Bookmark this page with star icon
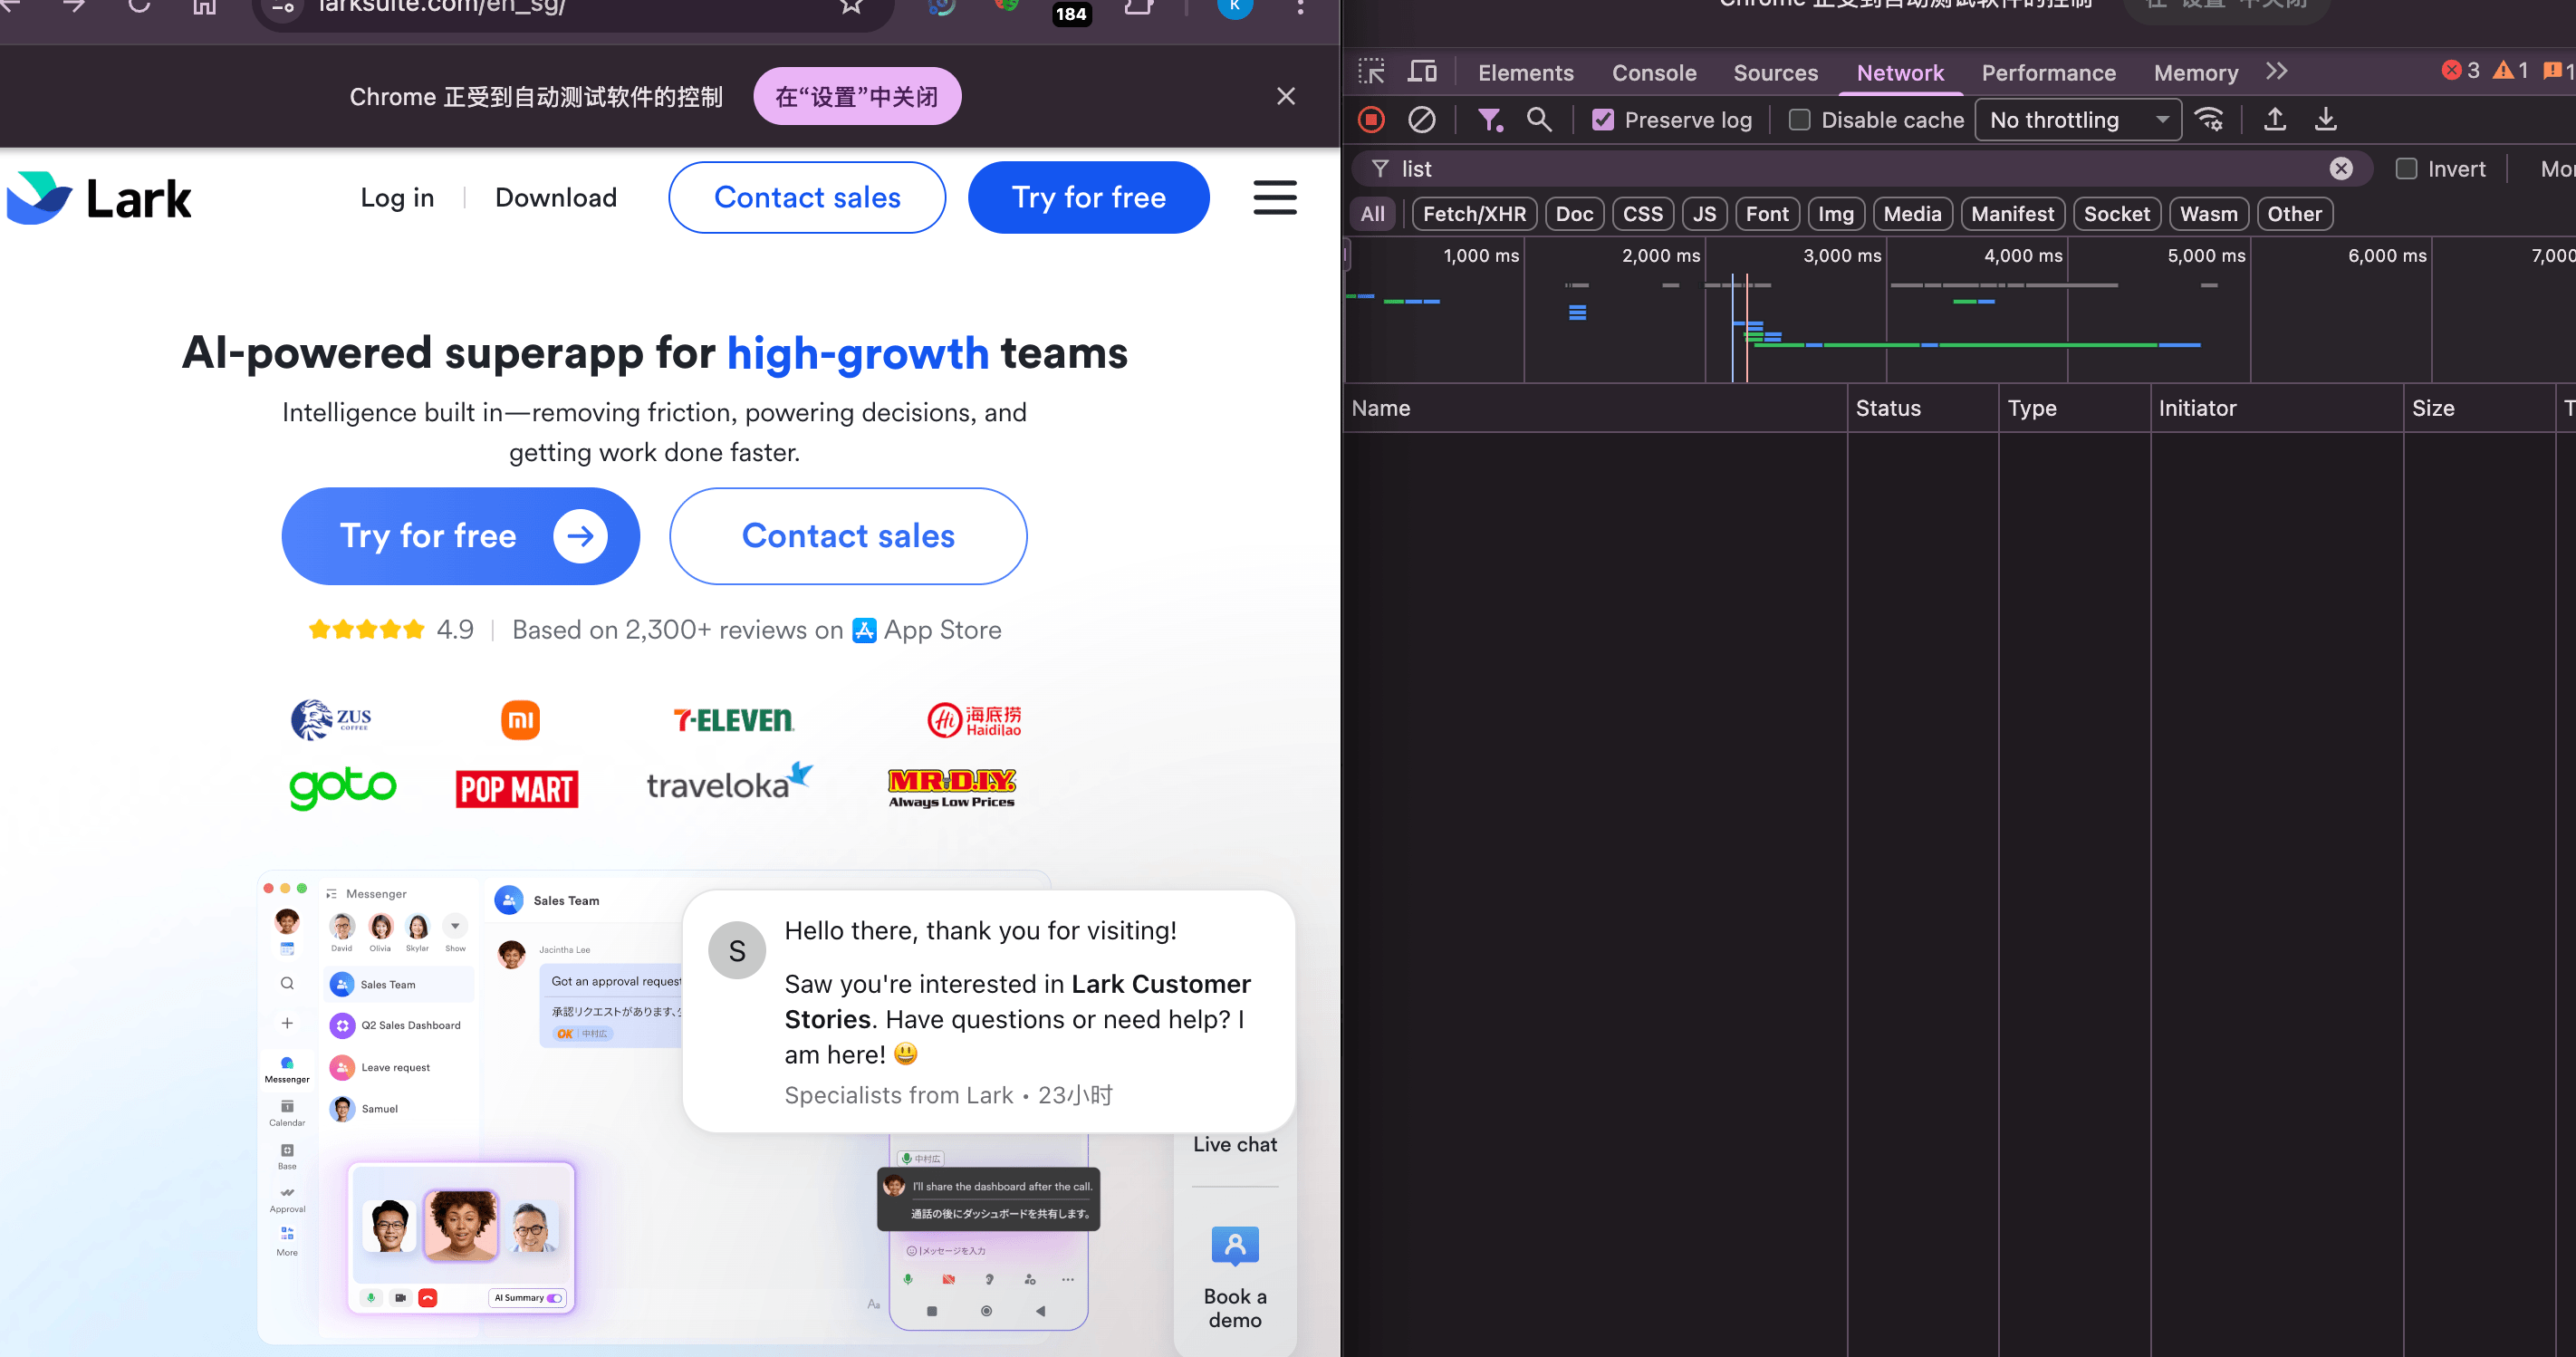 coord(851,6)
